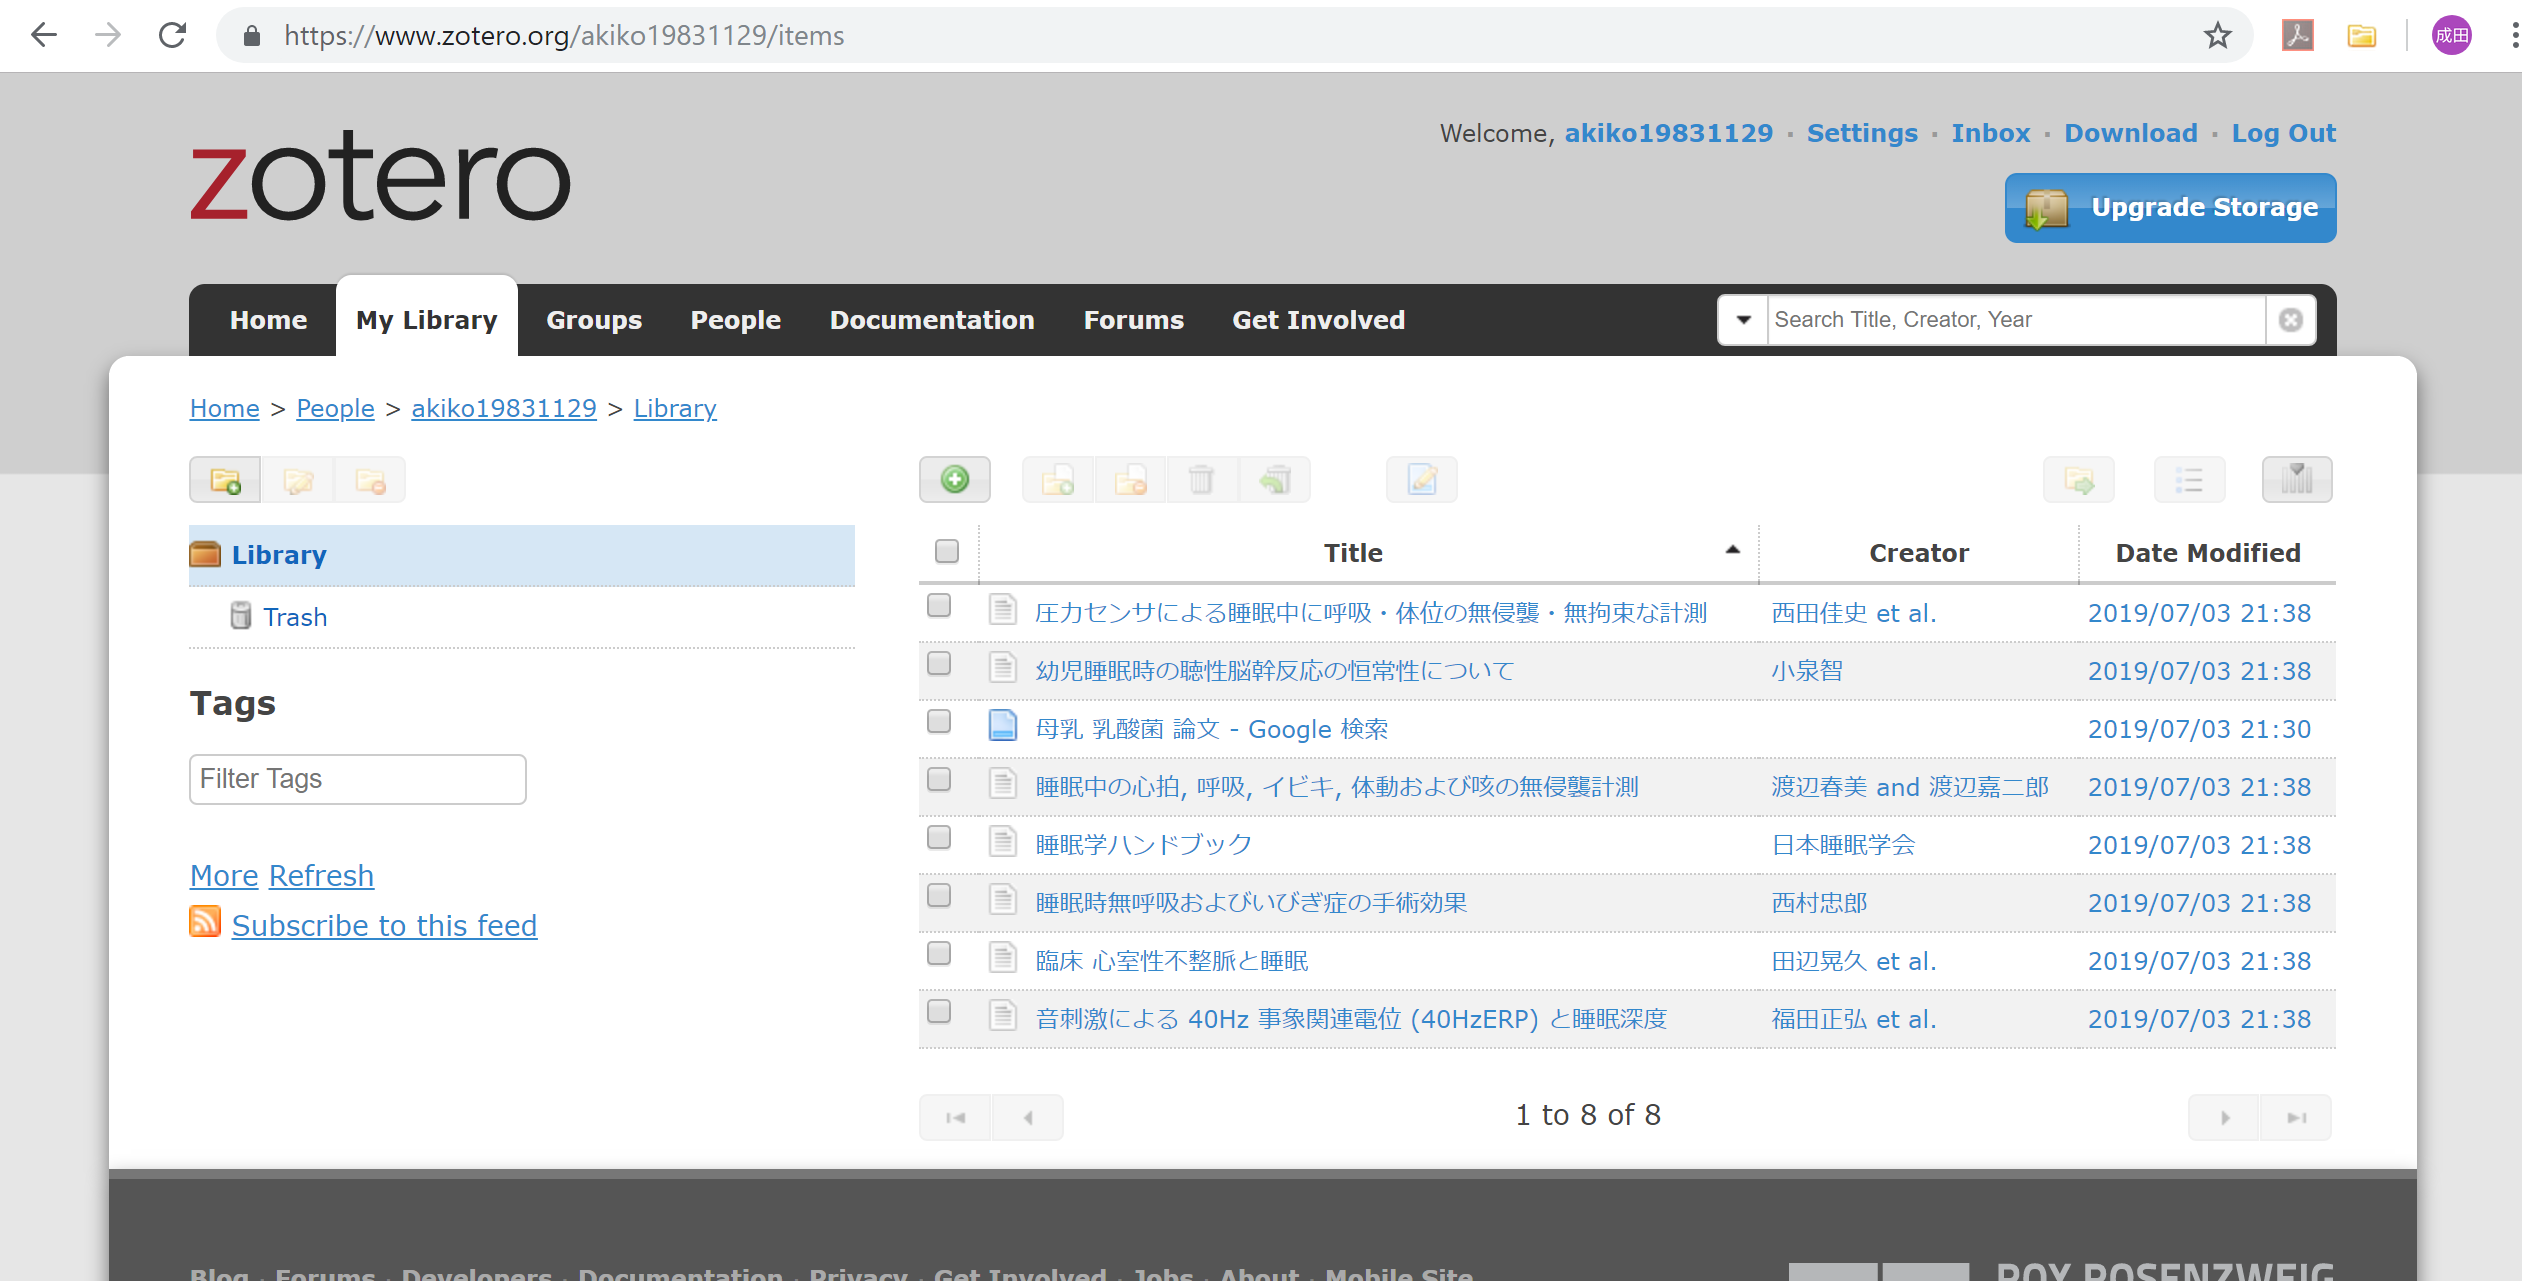Bookmark page with the star icon
This screenshot has width=2522, height=1281.
2217,36
